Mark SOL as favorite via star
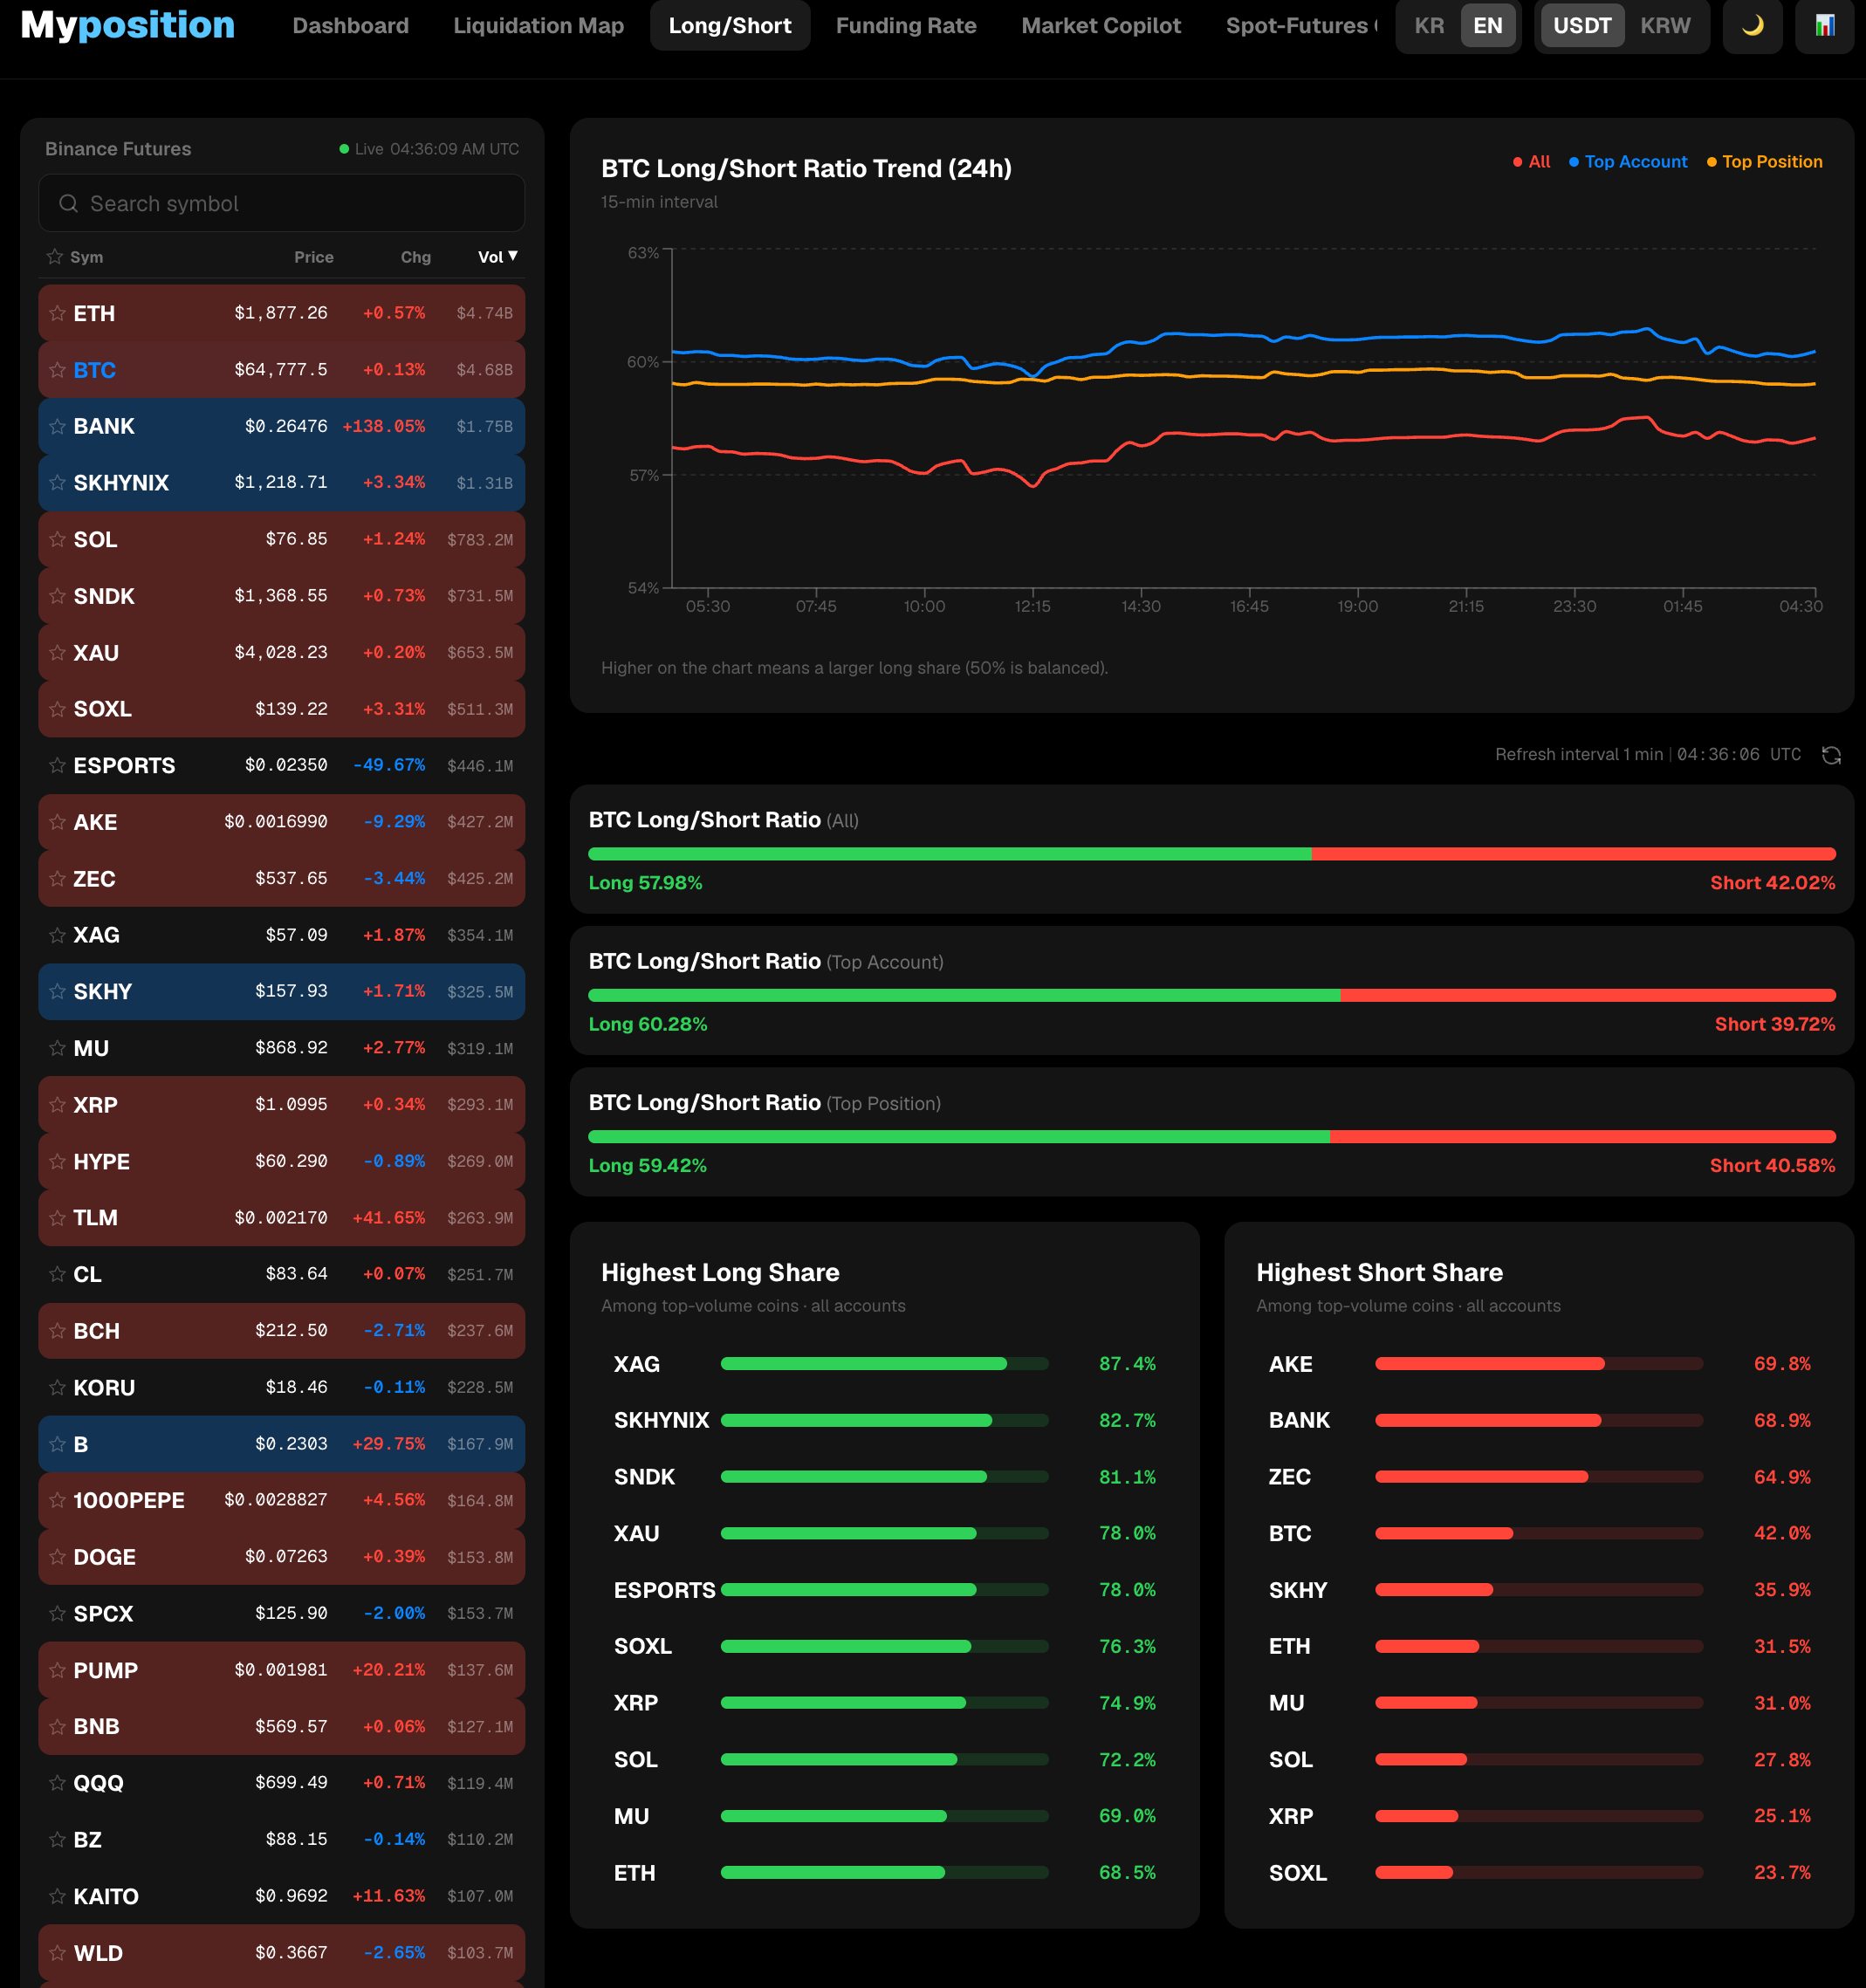 point(58,539)
